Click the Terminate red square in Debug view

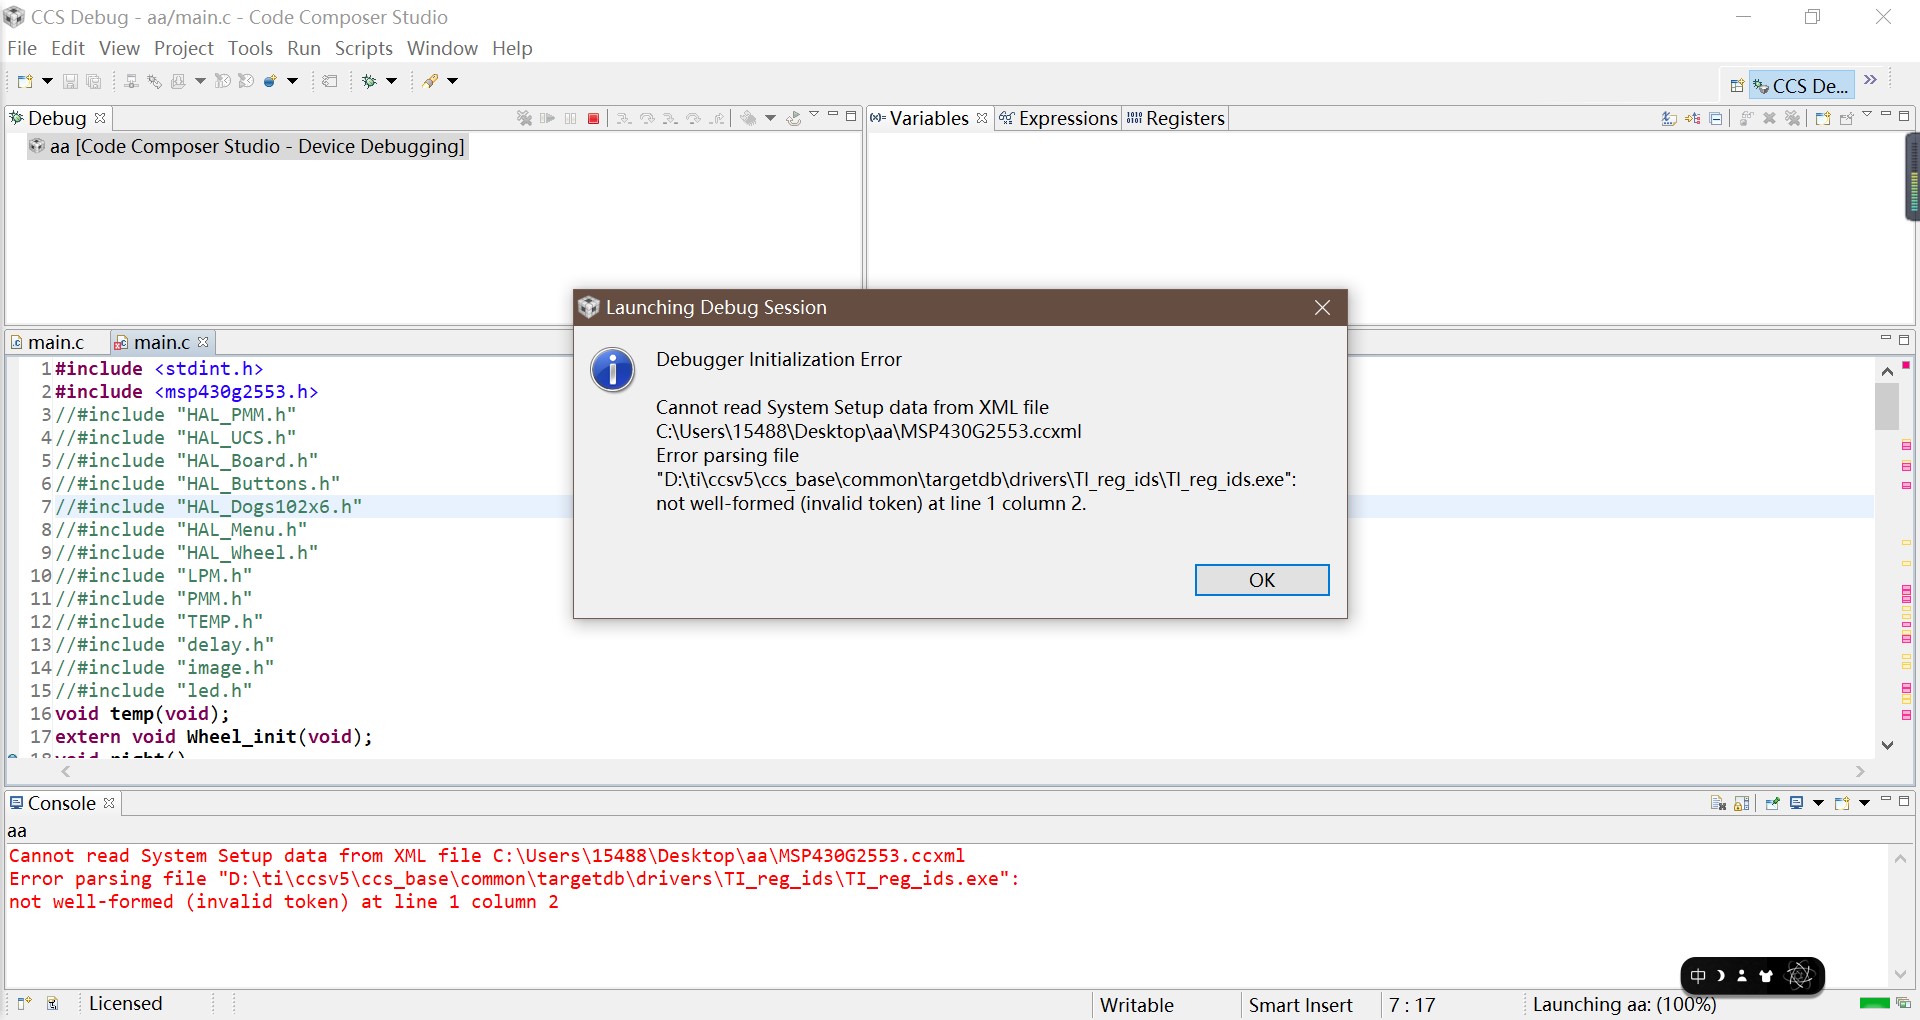(x=593, y=118)
